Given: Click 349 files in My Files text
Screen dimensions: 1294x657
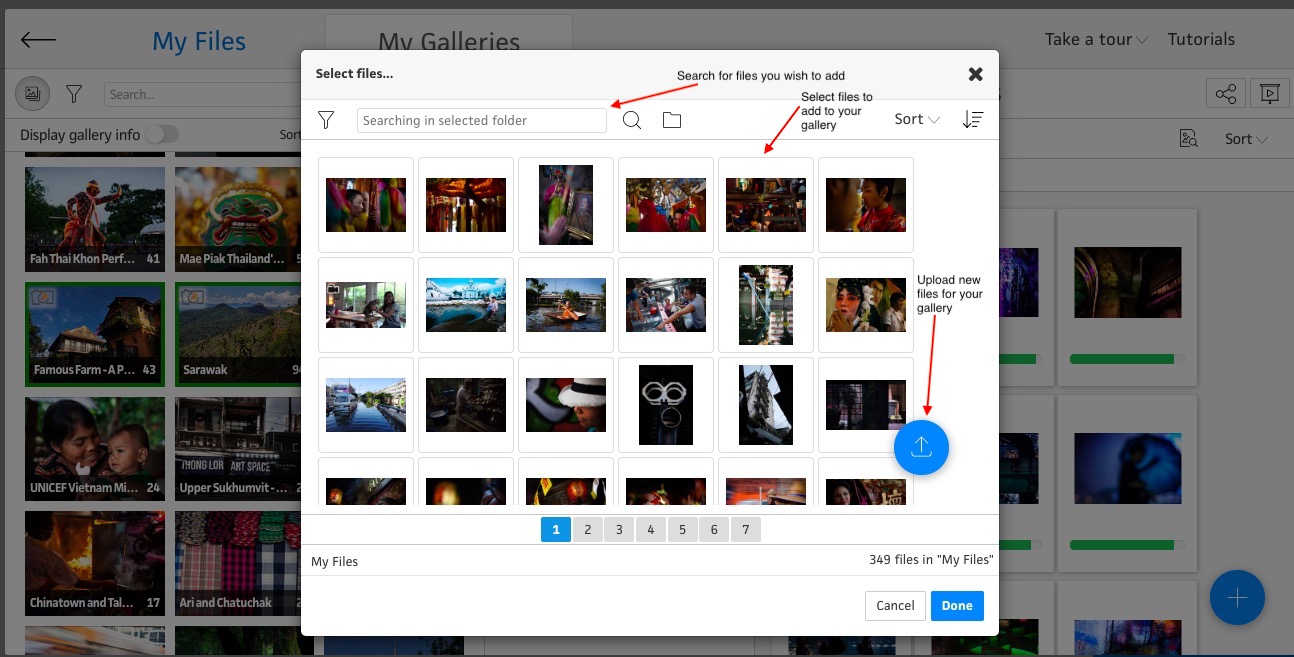Looking at the screenshot, I should (x=931, y=560).
